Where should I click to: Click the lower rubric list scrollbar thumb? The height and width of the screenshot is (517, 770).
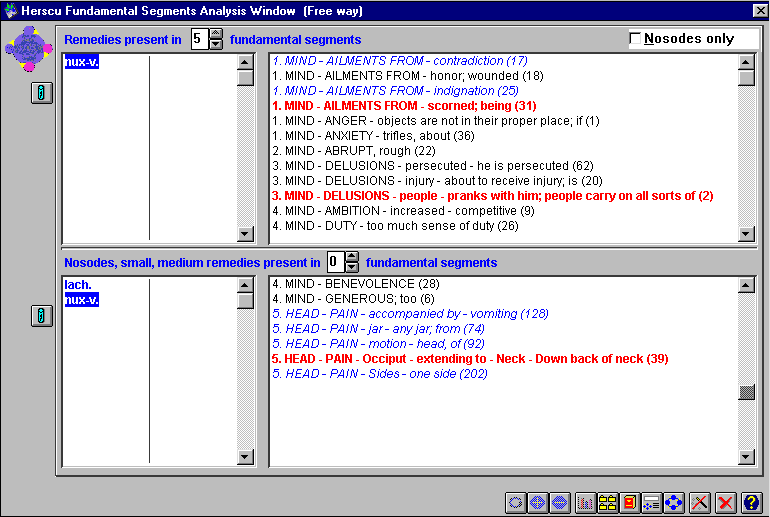[x=746, y=392]
